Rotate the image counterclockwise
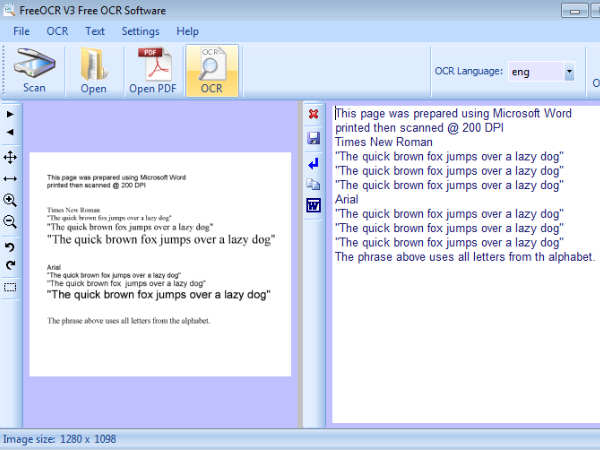This screenshot has height=450, width=600. (10, 247)
